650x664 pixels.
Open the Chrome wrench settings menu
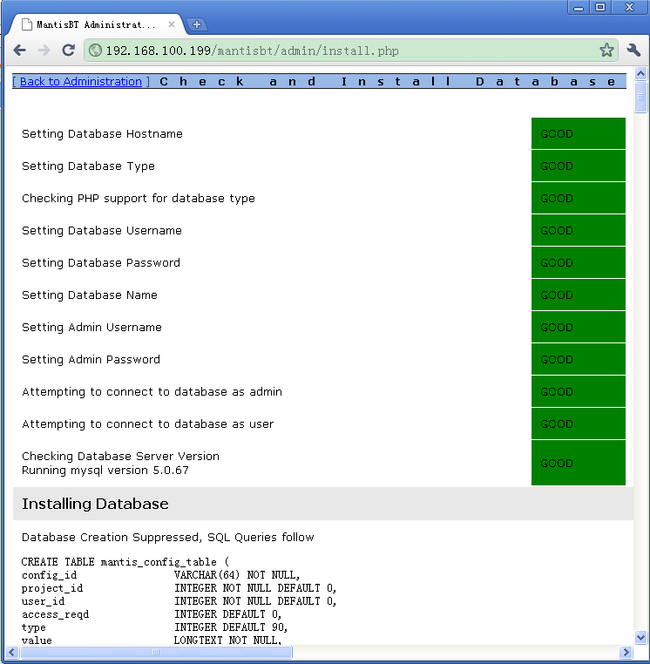[633, 50]
